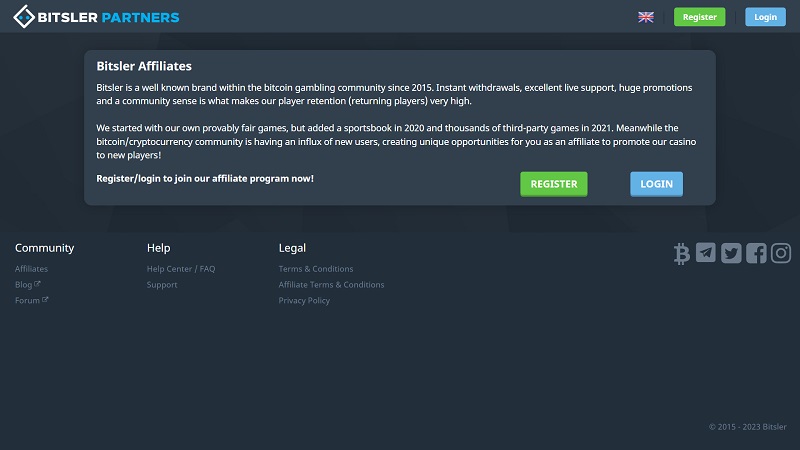This screenshot has height=450, width=800.
Task: Click the Facebook footer icon
Action: [756, 253]
